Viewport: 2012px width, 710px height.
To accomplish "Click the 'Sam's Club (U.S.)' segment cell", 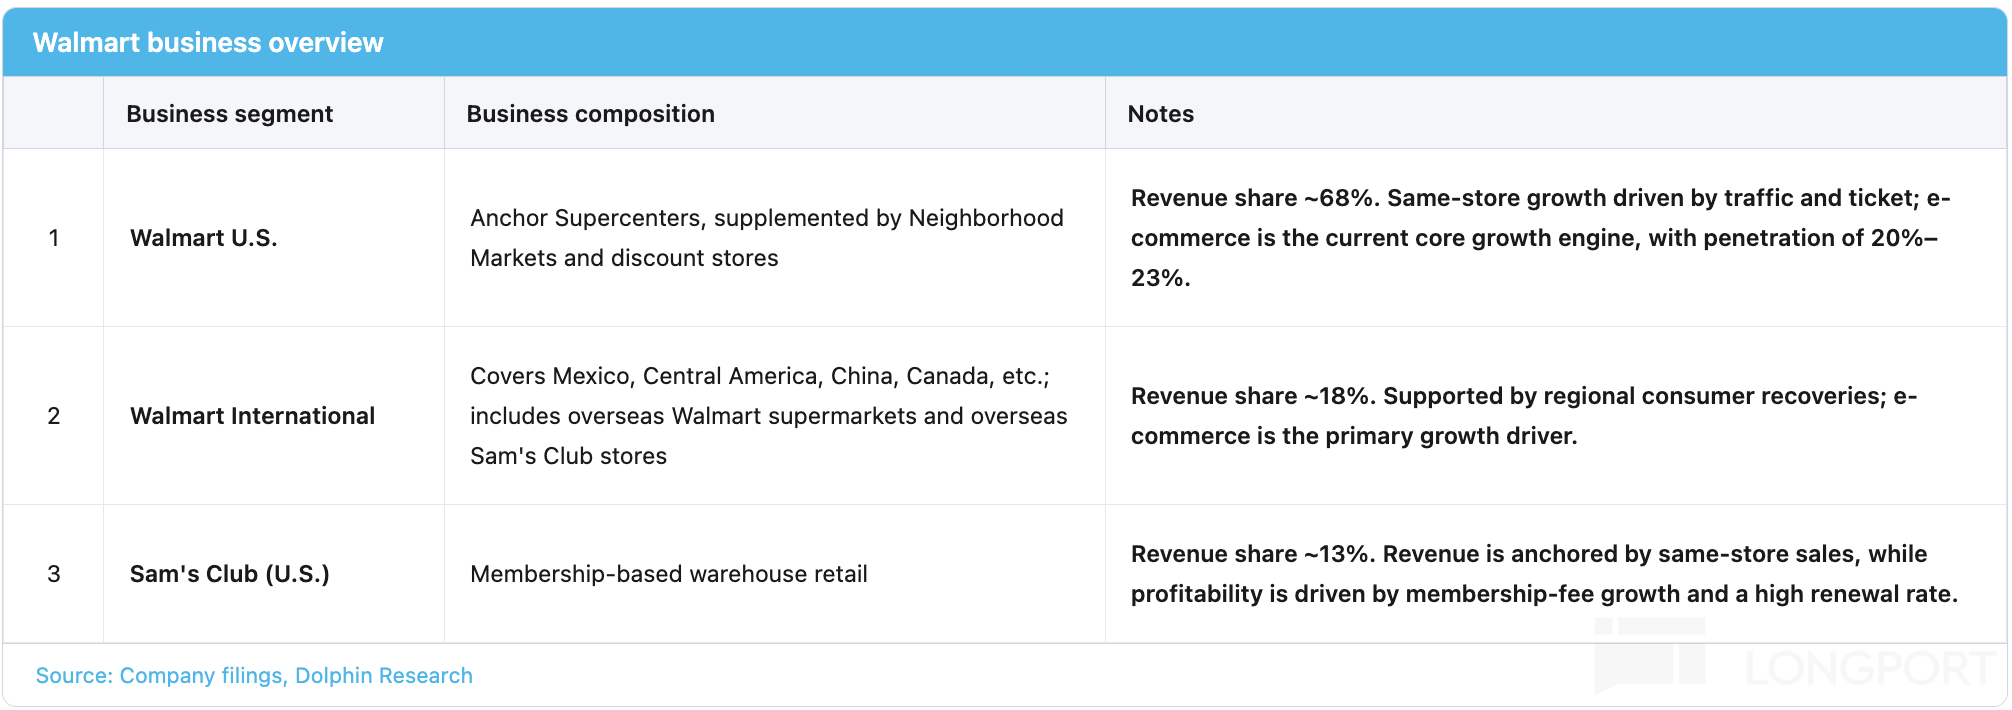I will (x=274, y=574).
